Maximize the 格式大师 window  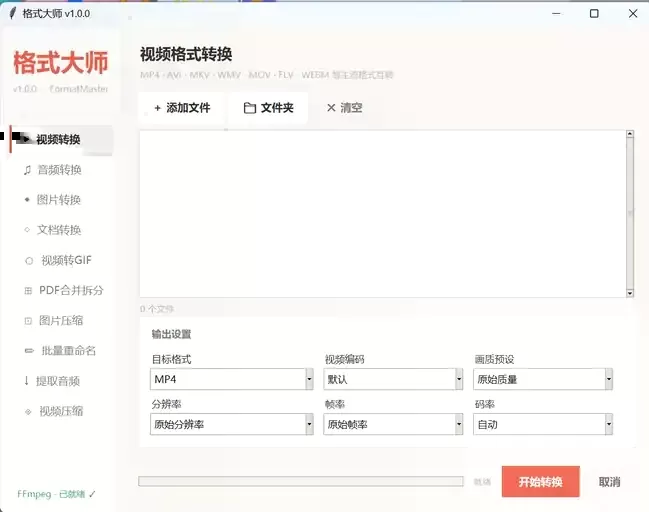[x=594, y=14]
